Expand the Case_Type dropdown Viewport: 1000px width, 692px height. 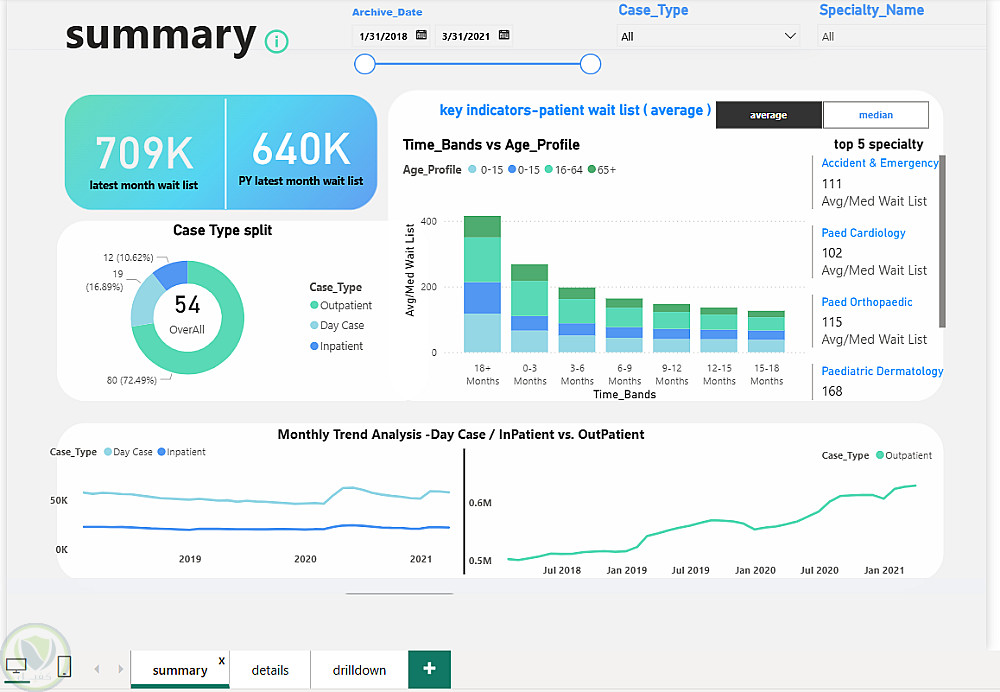coord(790,36)
